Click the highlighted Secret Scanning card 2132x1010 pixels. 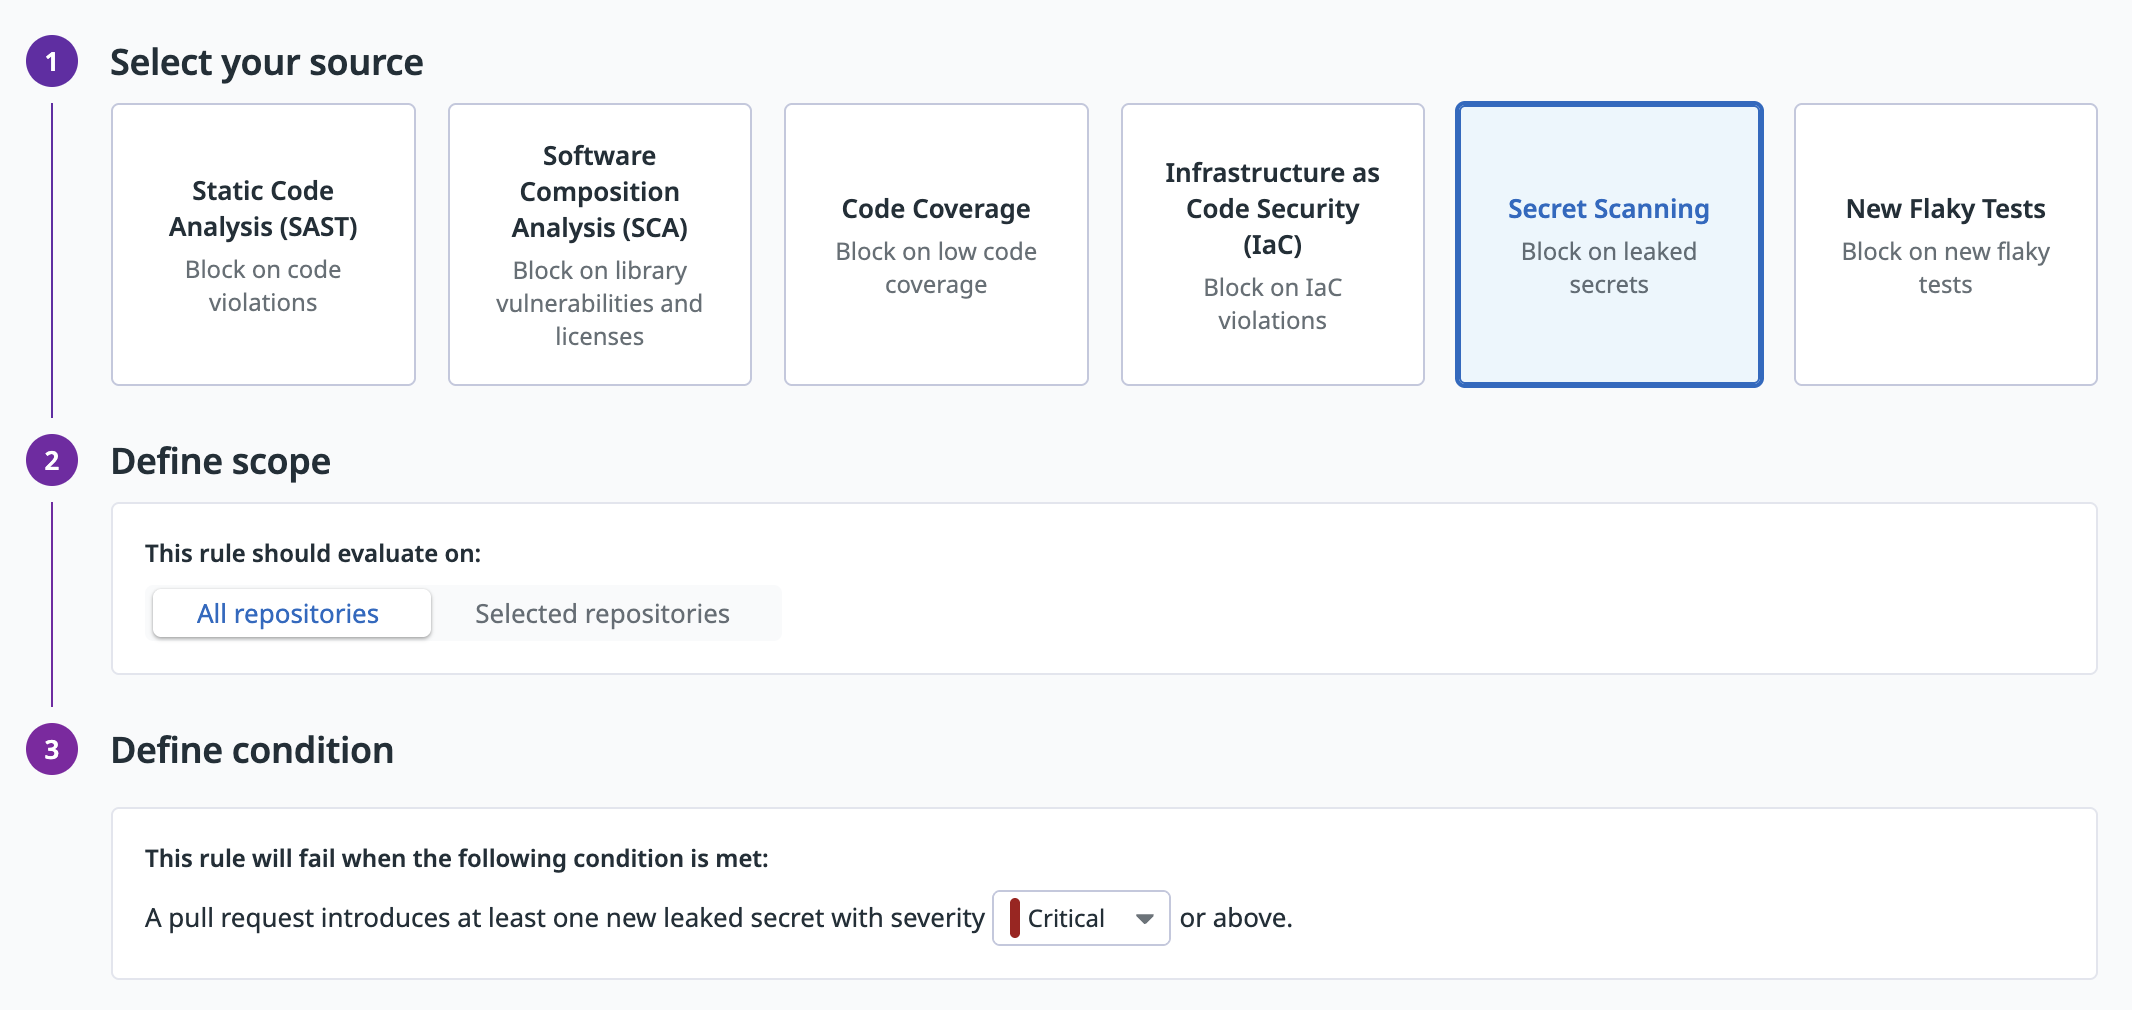click(x=1608, y=245)
